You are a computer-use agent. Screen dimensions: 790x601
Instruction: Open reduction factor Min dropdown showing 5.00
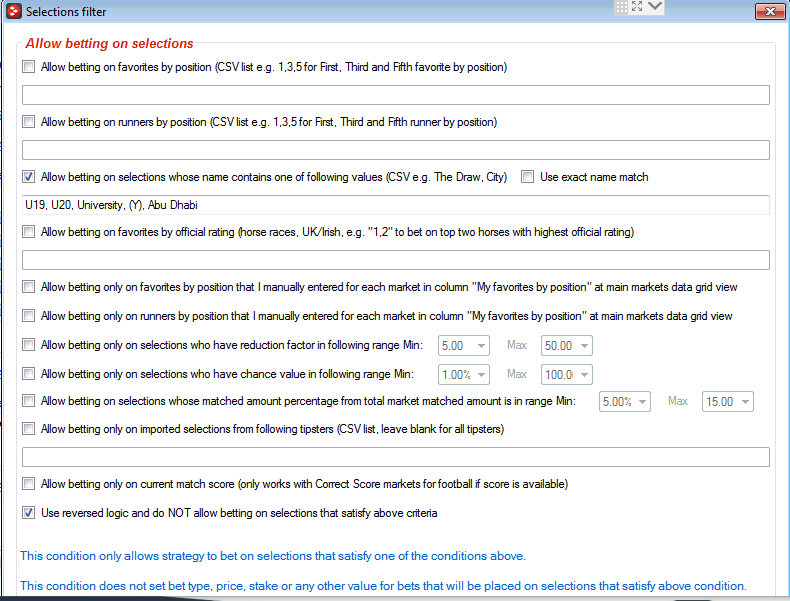(x=464, y=346)
